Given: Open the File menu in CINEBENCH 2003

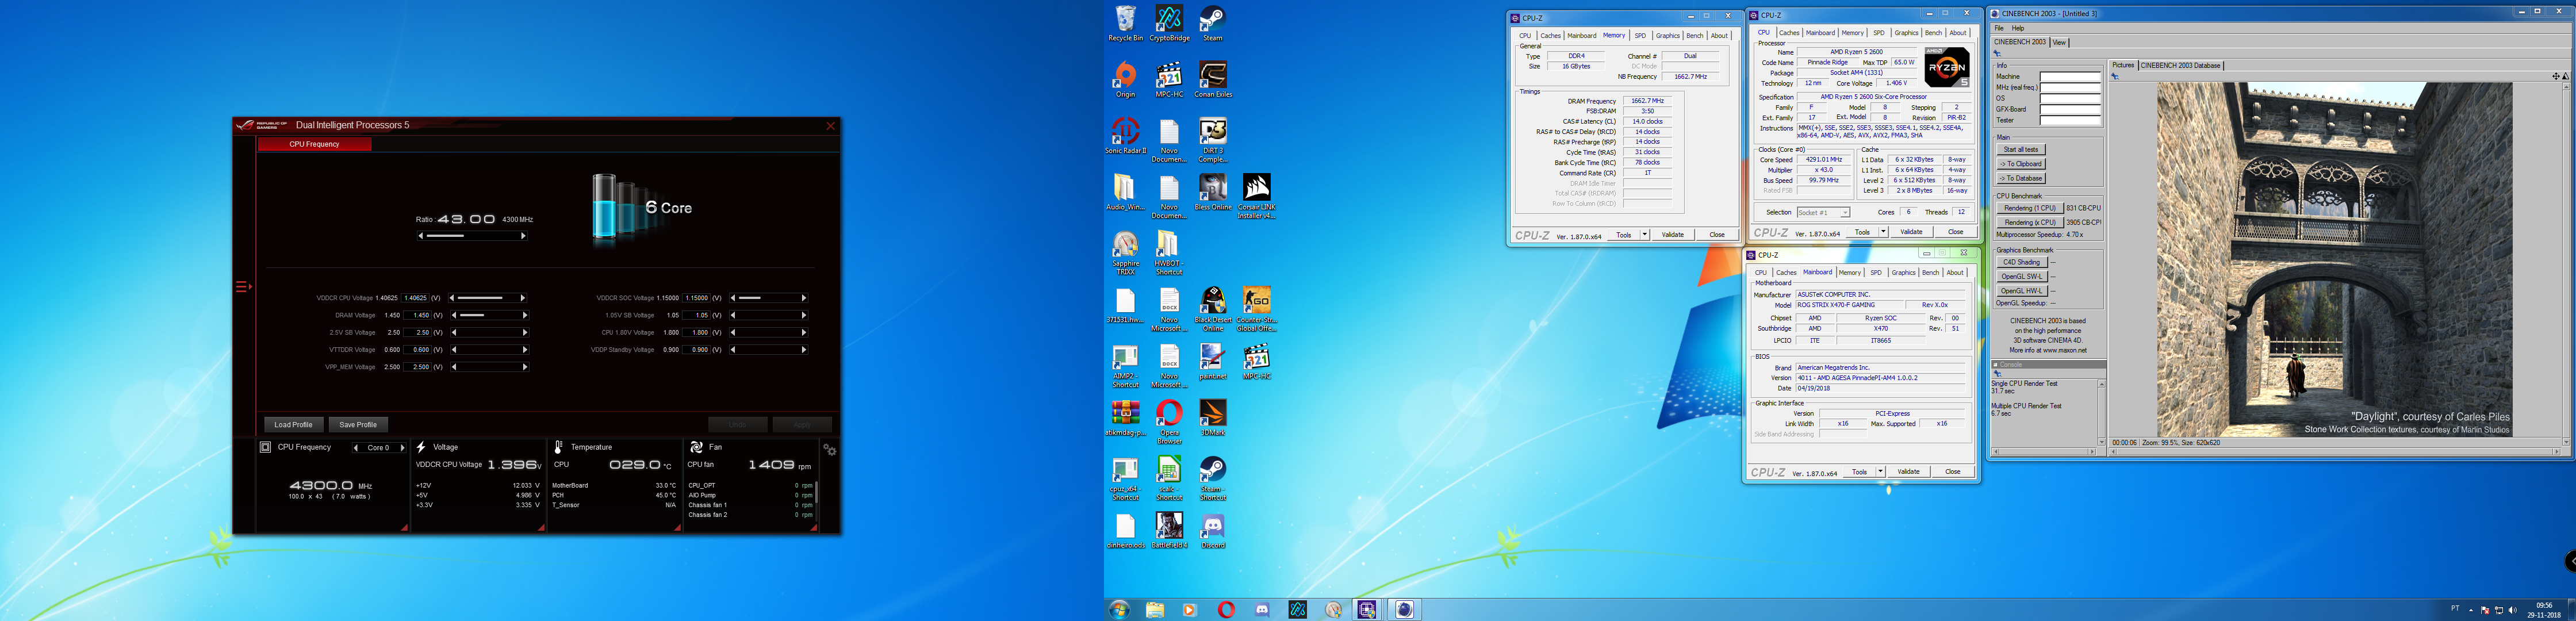Looking at the screenshot, I should point(1999,28).
